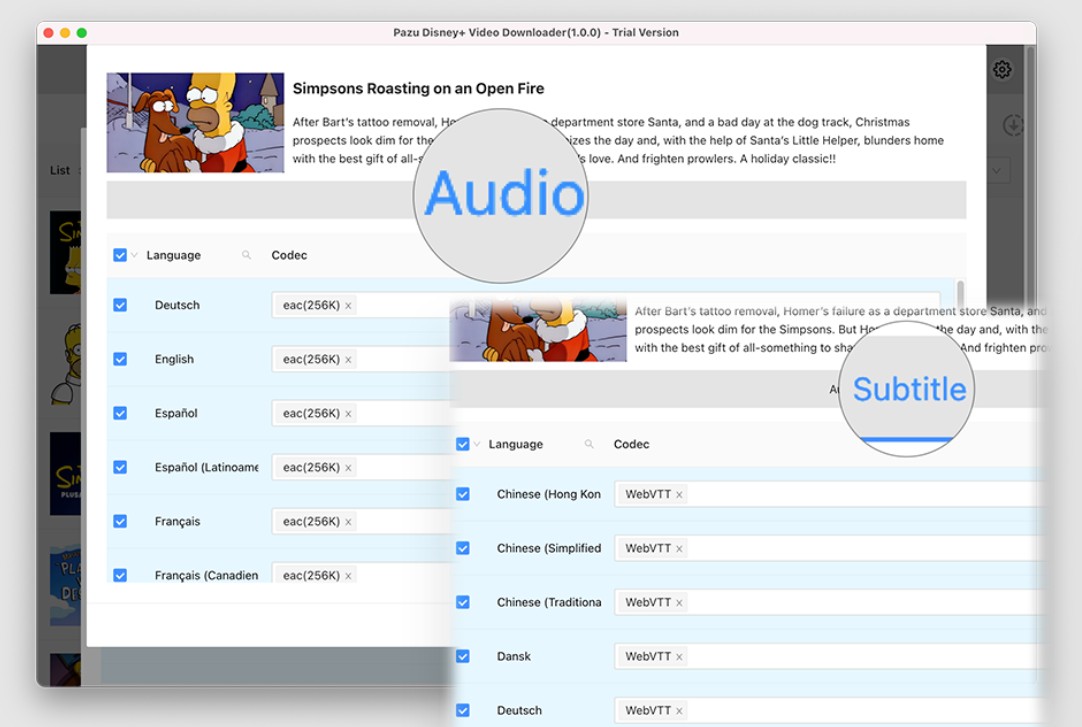Remove WebVTT tag from Deutsch subtitle
This screenshot has height=727, width=1082.
click(x=679, y=710)
